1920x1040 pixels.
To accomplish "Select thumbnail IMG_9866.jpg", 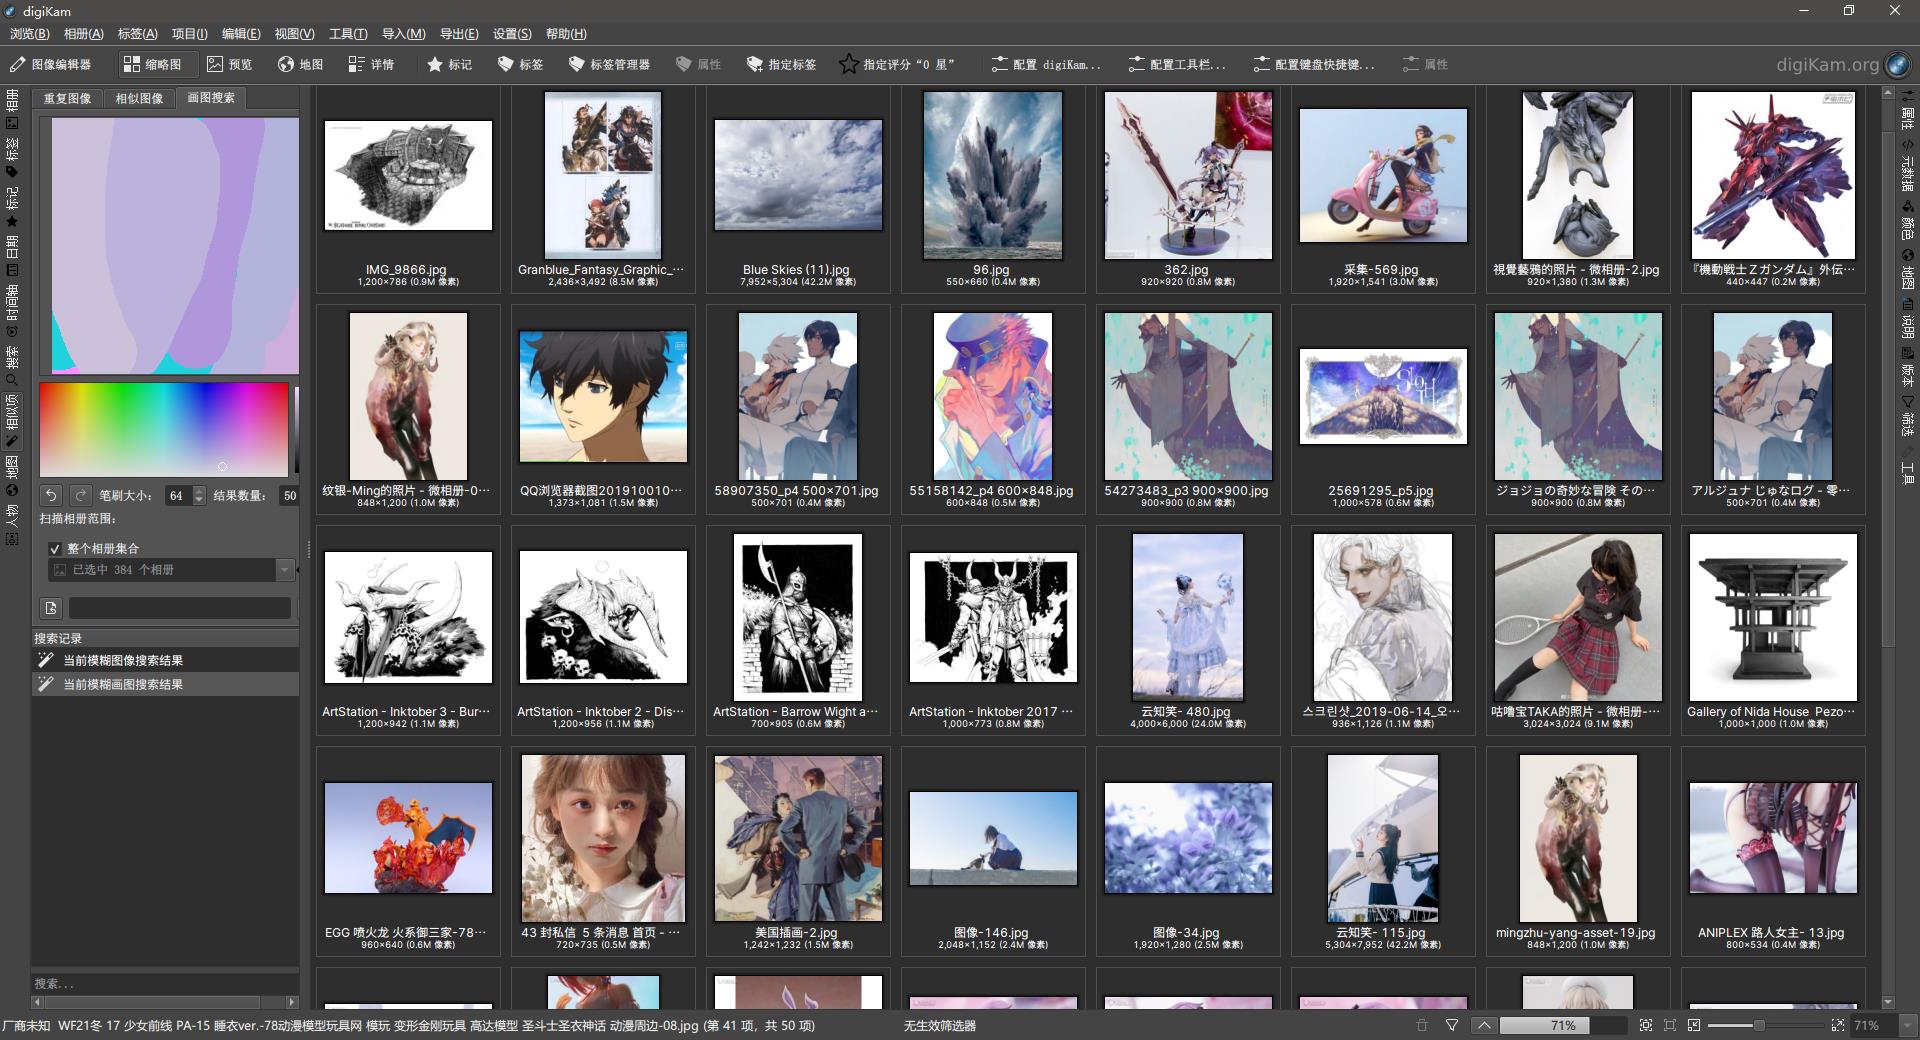I will click(408, 190).
